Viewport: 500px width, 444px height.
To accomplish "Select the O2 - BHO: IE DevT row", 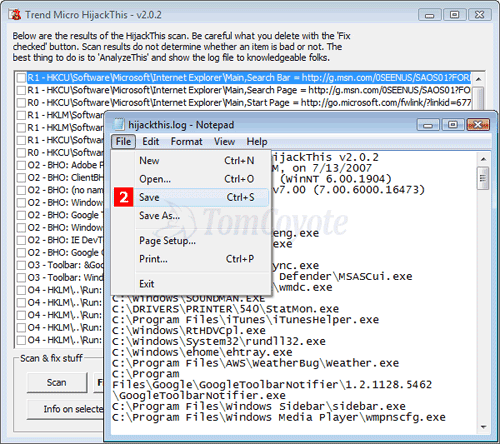I will click(65, 240).
